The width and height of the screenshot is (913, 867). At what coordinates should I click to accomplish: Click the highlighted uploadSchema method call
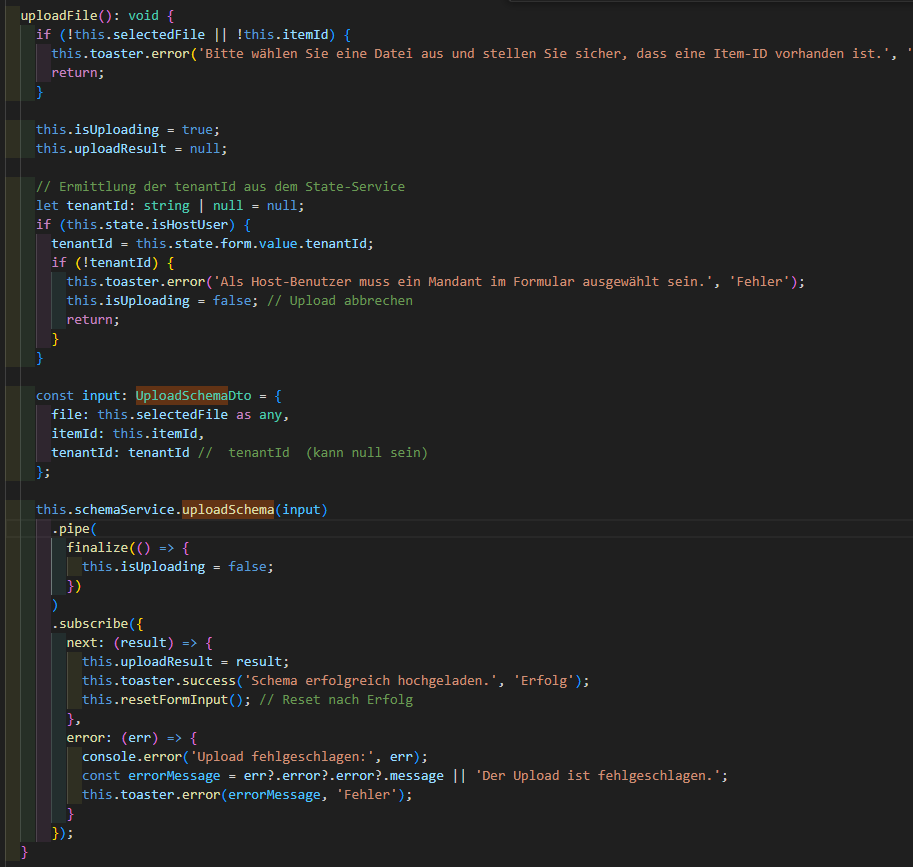pos(228,510)
